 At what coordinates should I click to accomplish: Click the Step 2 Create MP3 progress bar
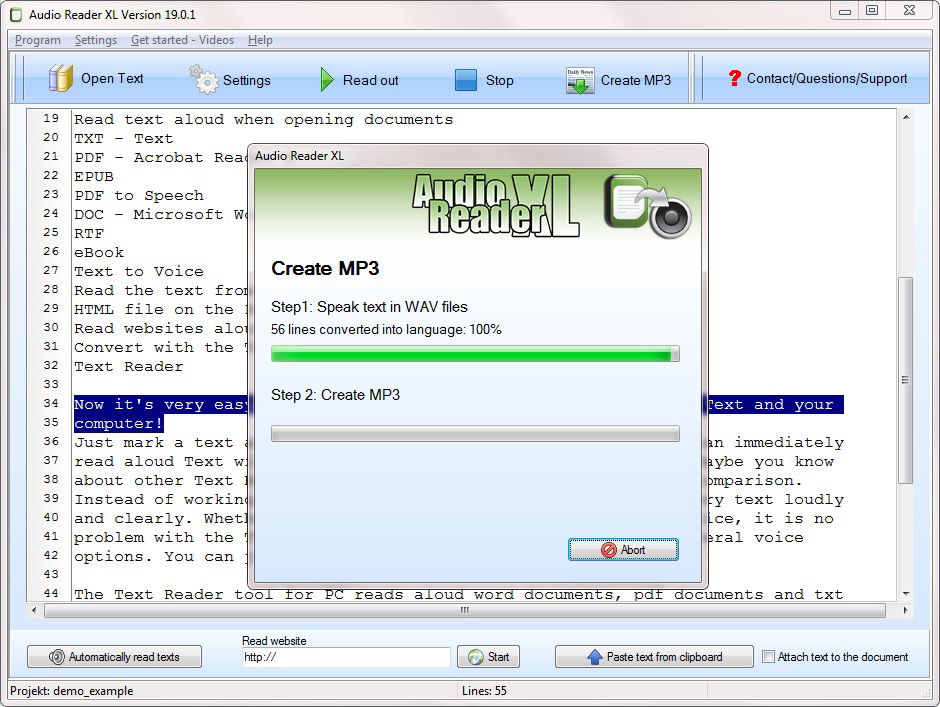click(x=475, y=434)
